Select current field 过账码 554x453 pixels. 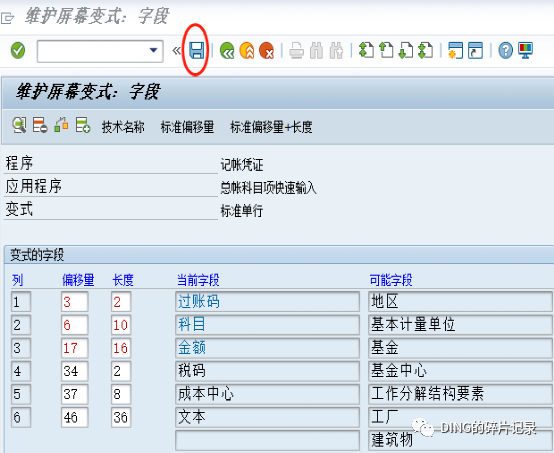pos(267,302)
